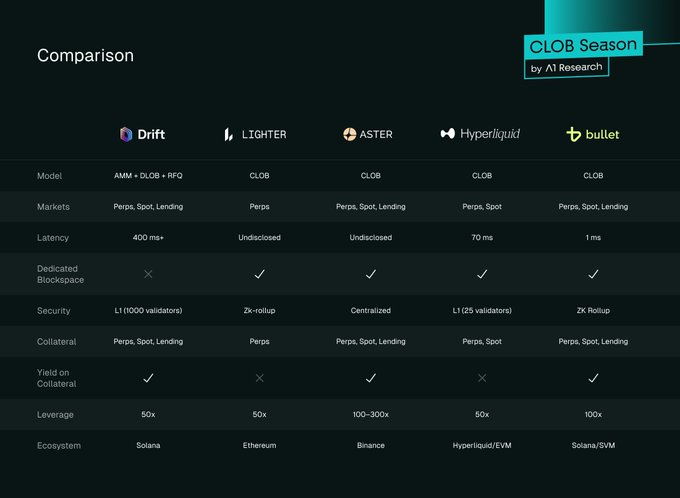Click Hyperliquid's Yield on Collateral X mark
The width and height of the screenshot is (680, 498).
coord(482,378)
